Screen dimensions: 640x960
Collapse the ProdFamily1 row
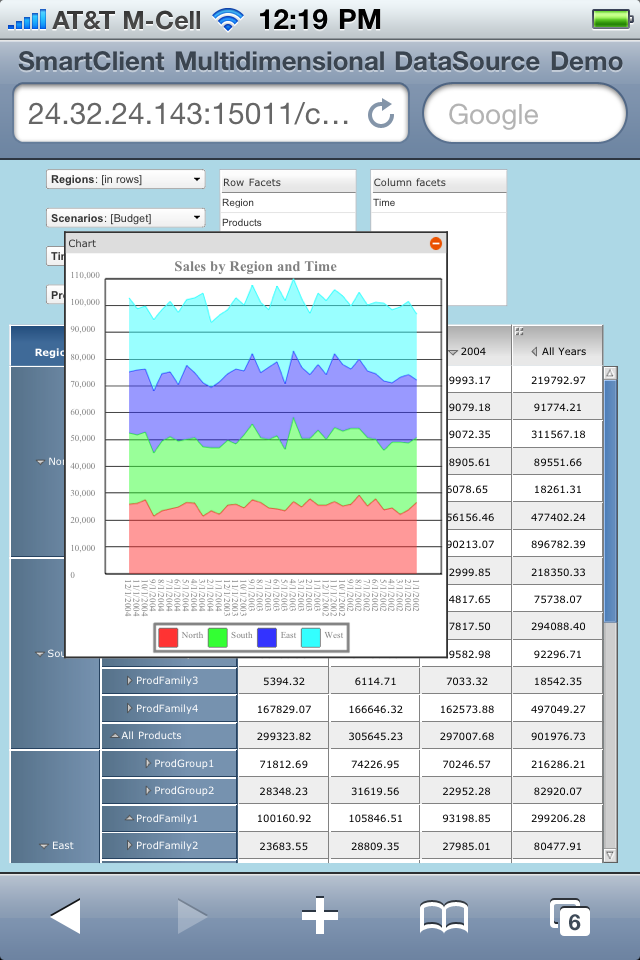129,819
